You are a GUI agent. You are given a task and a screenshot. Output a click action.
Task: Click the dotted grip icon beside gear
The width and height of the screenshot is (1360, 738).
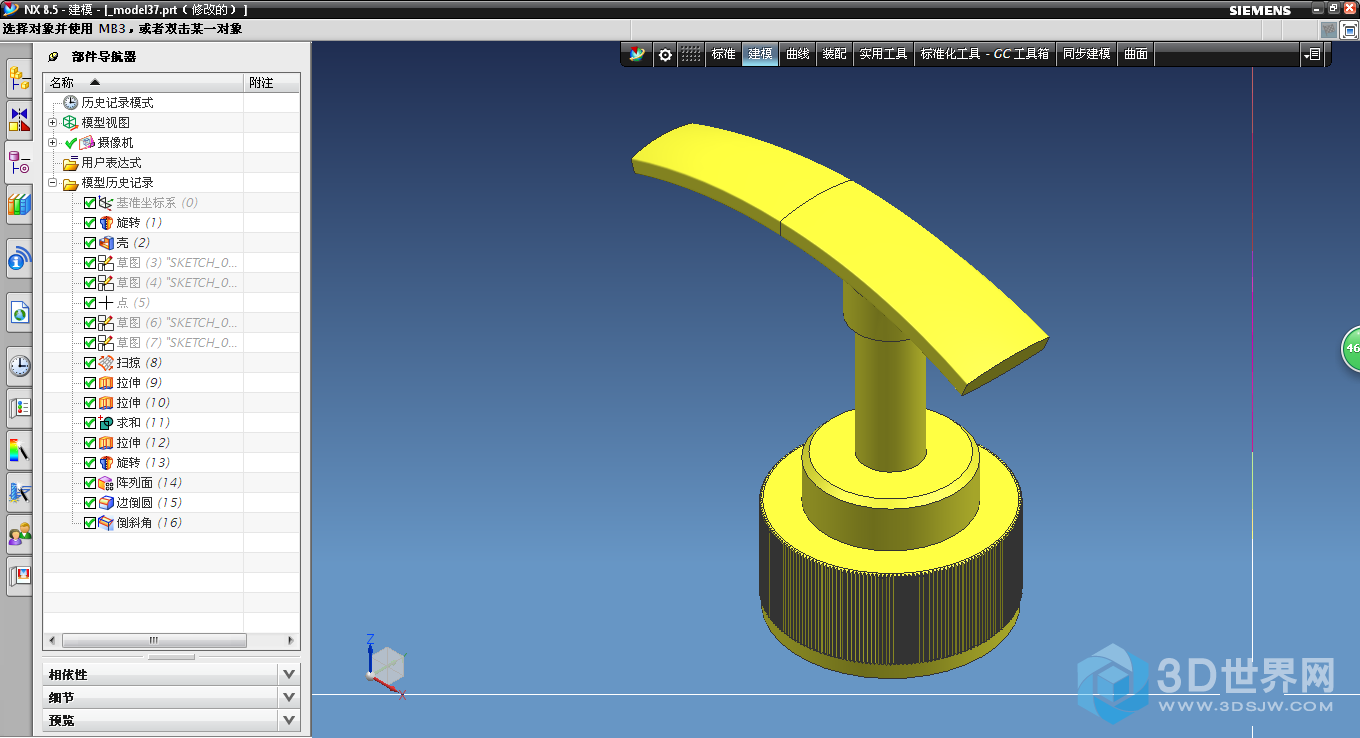[691, 54]
